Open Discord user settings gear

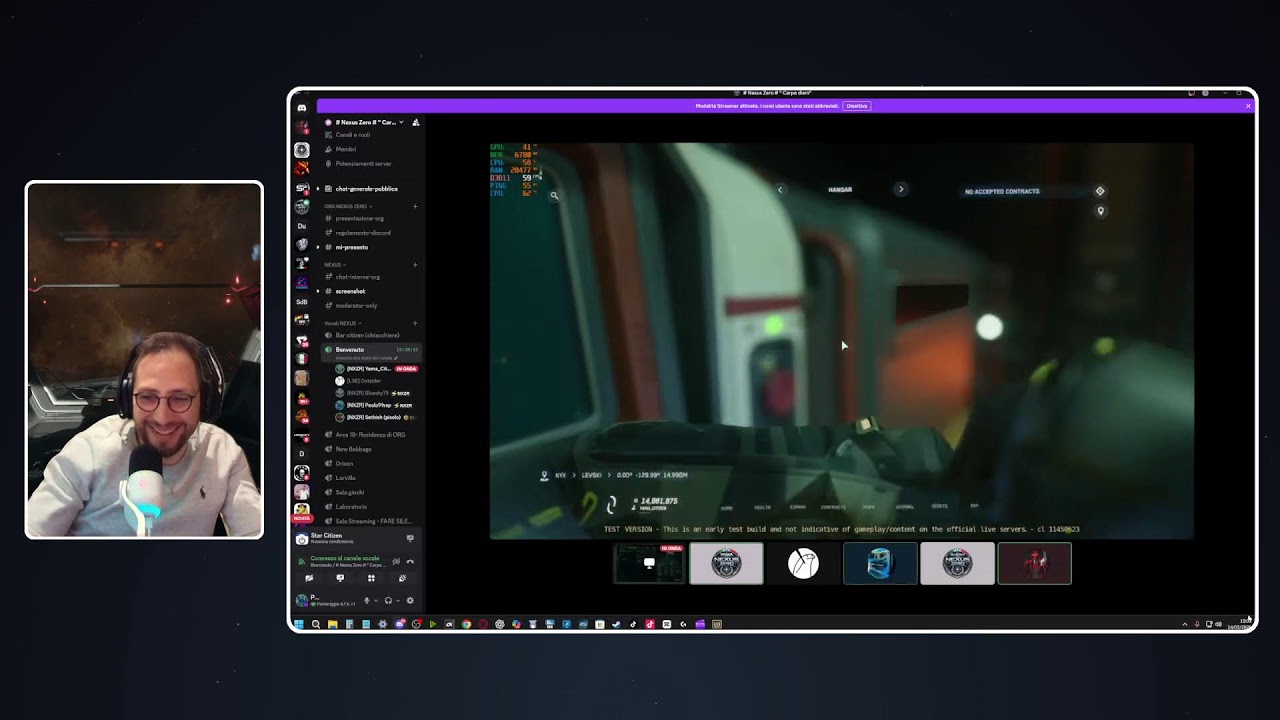(x=410, y=601)
